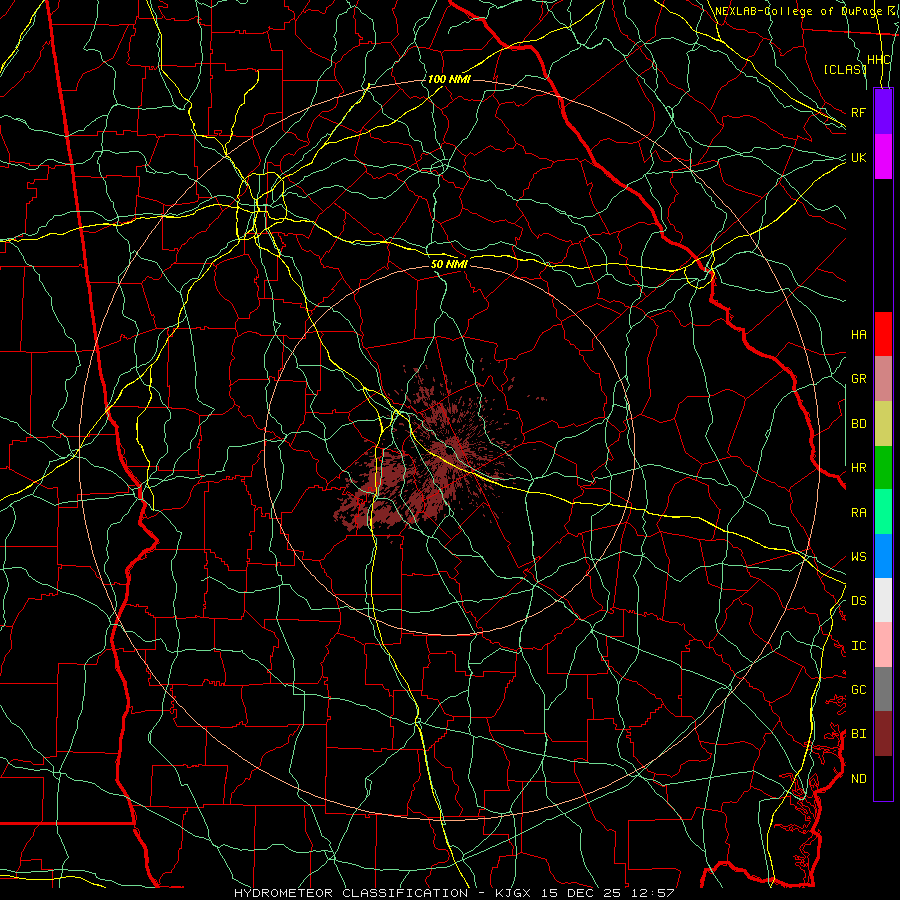Click the BI legend label
The image size is (900, 900).
pos(858,734)
